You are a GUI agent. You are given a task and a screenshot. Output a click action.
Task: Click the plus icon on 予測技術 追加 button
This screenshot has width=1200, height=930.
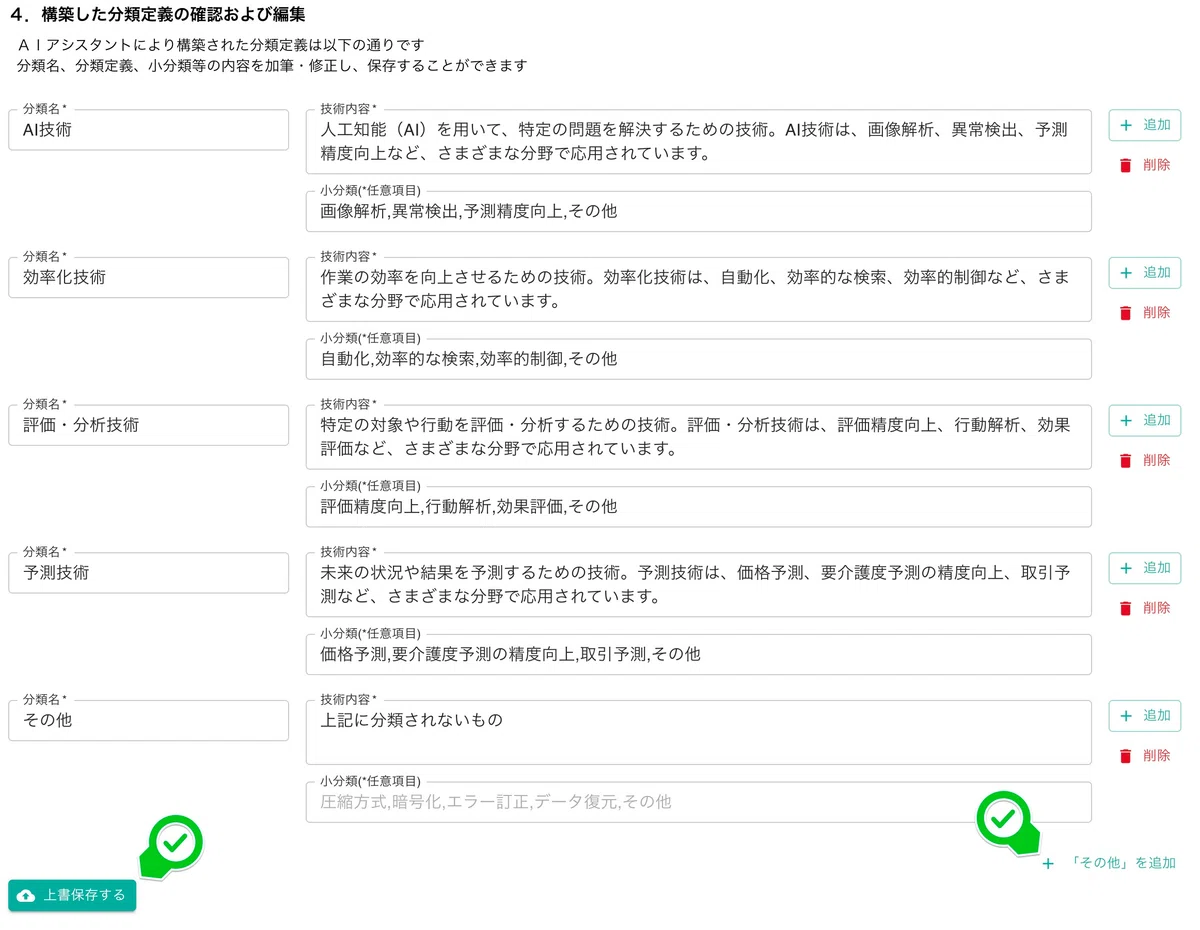[x=1126, y=568]
